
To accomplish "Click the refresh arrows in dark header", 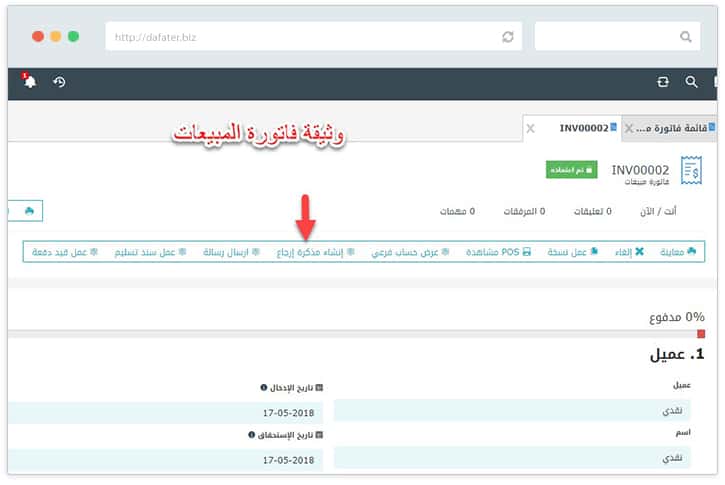I will (662, 82).
